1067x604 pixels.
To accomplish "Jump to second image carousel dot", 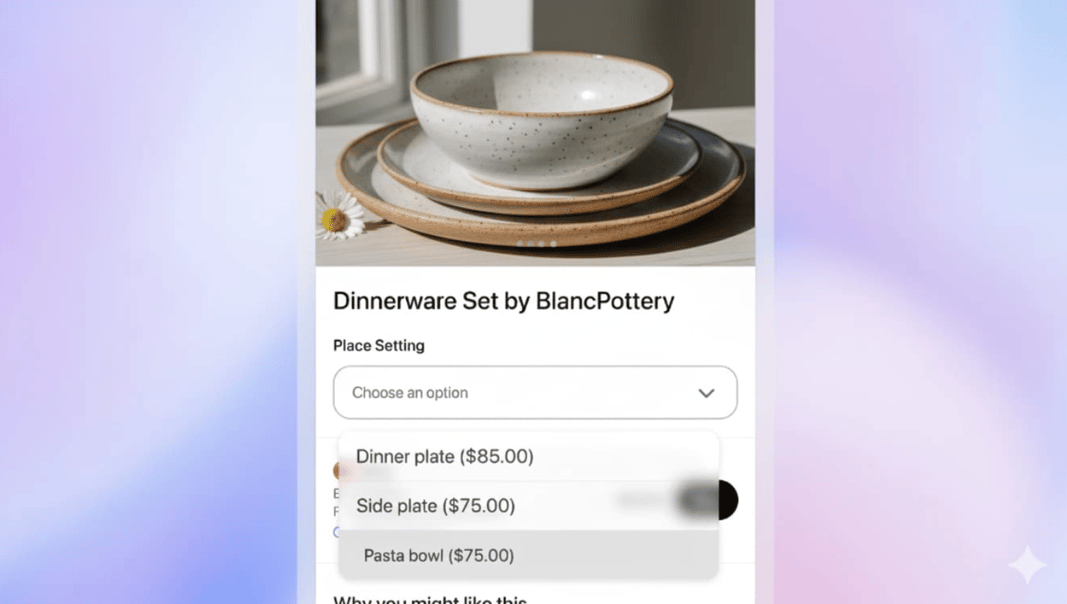I will tap(531, 244).
